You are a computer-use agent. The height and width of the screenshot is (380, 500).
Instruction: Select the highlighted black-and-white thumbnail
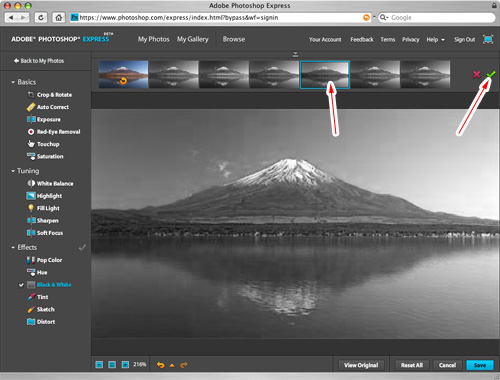325,74
